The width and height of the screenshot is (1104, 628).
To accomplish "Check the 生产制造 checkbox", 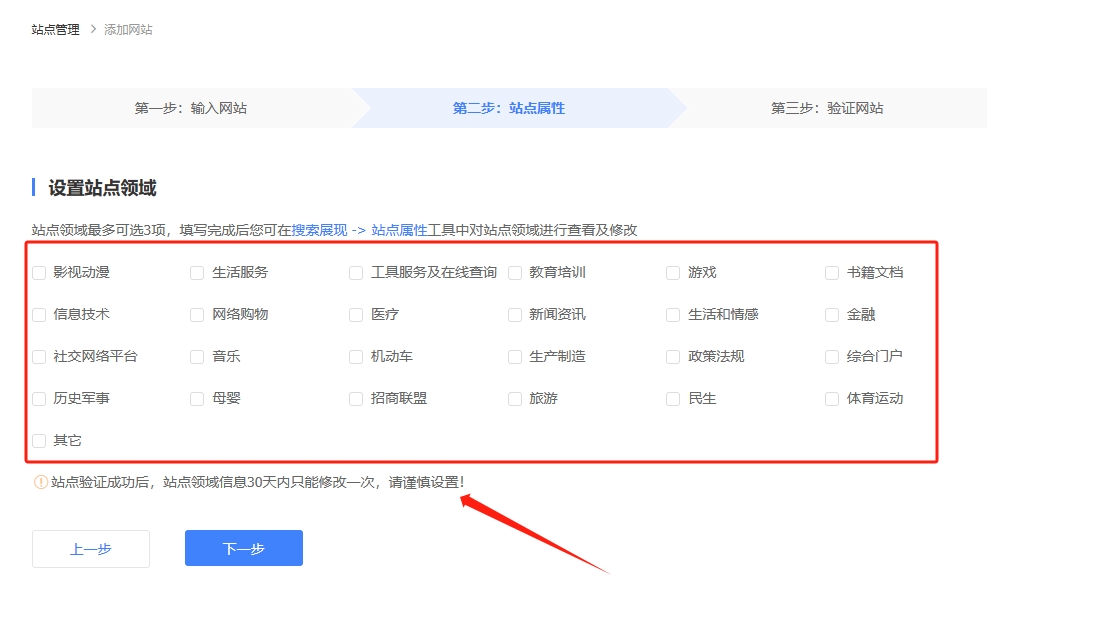I will click(515, 357).
